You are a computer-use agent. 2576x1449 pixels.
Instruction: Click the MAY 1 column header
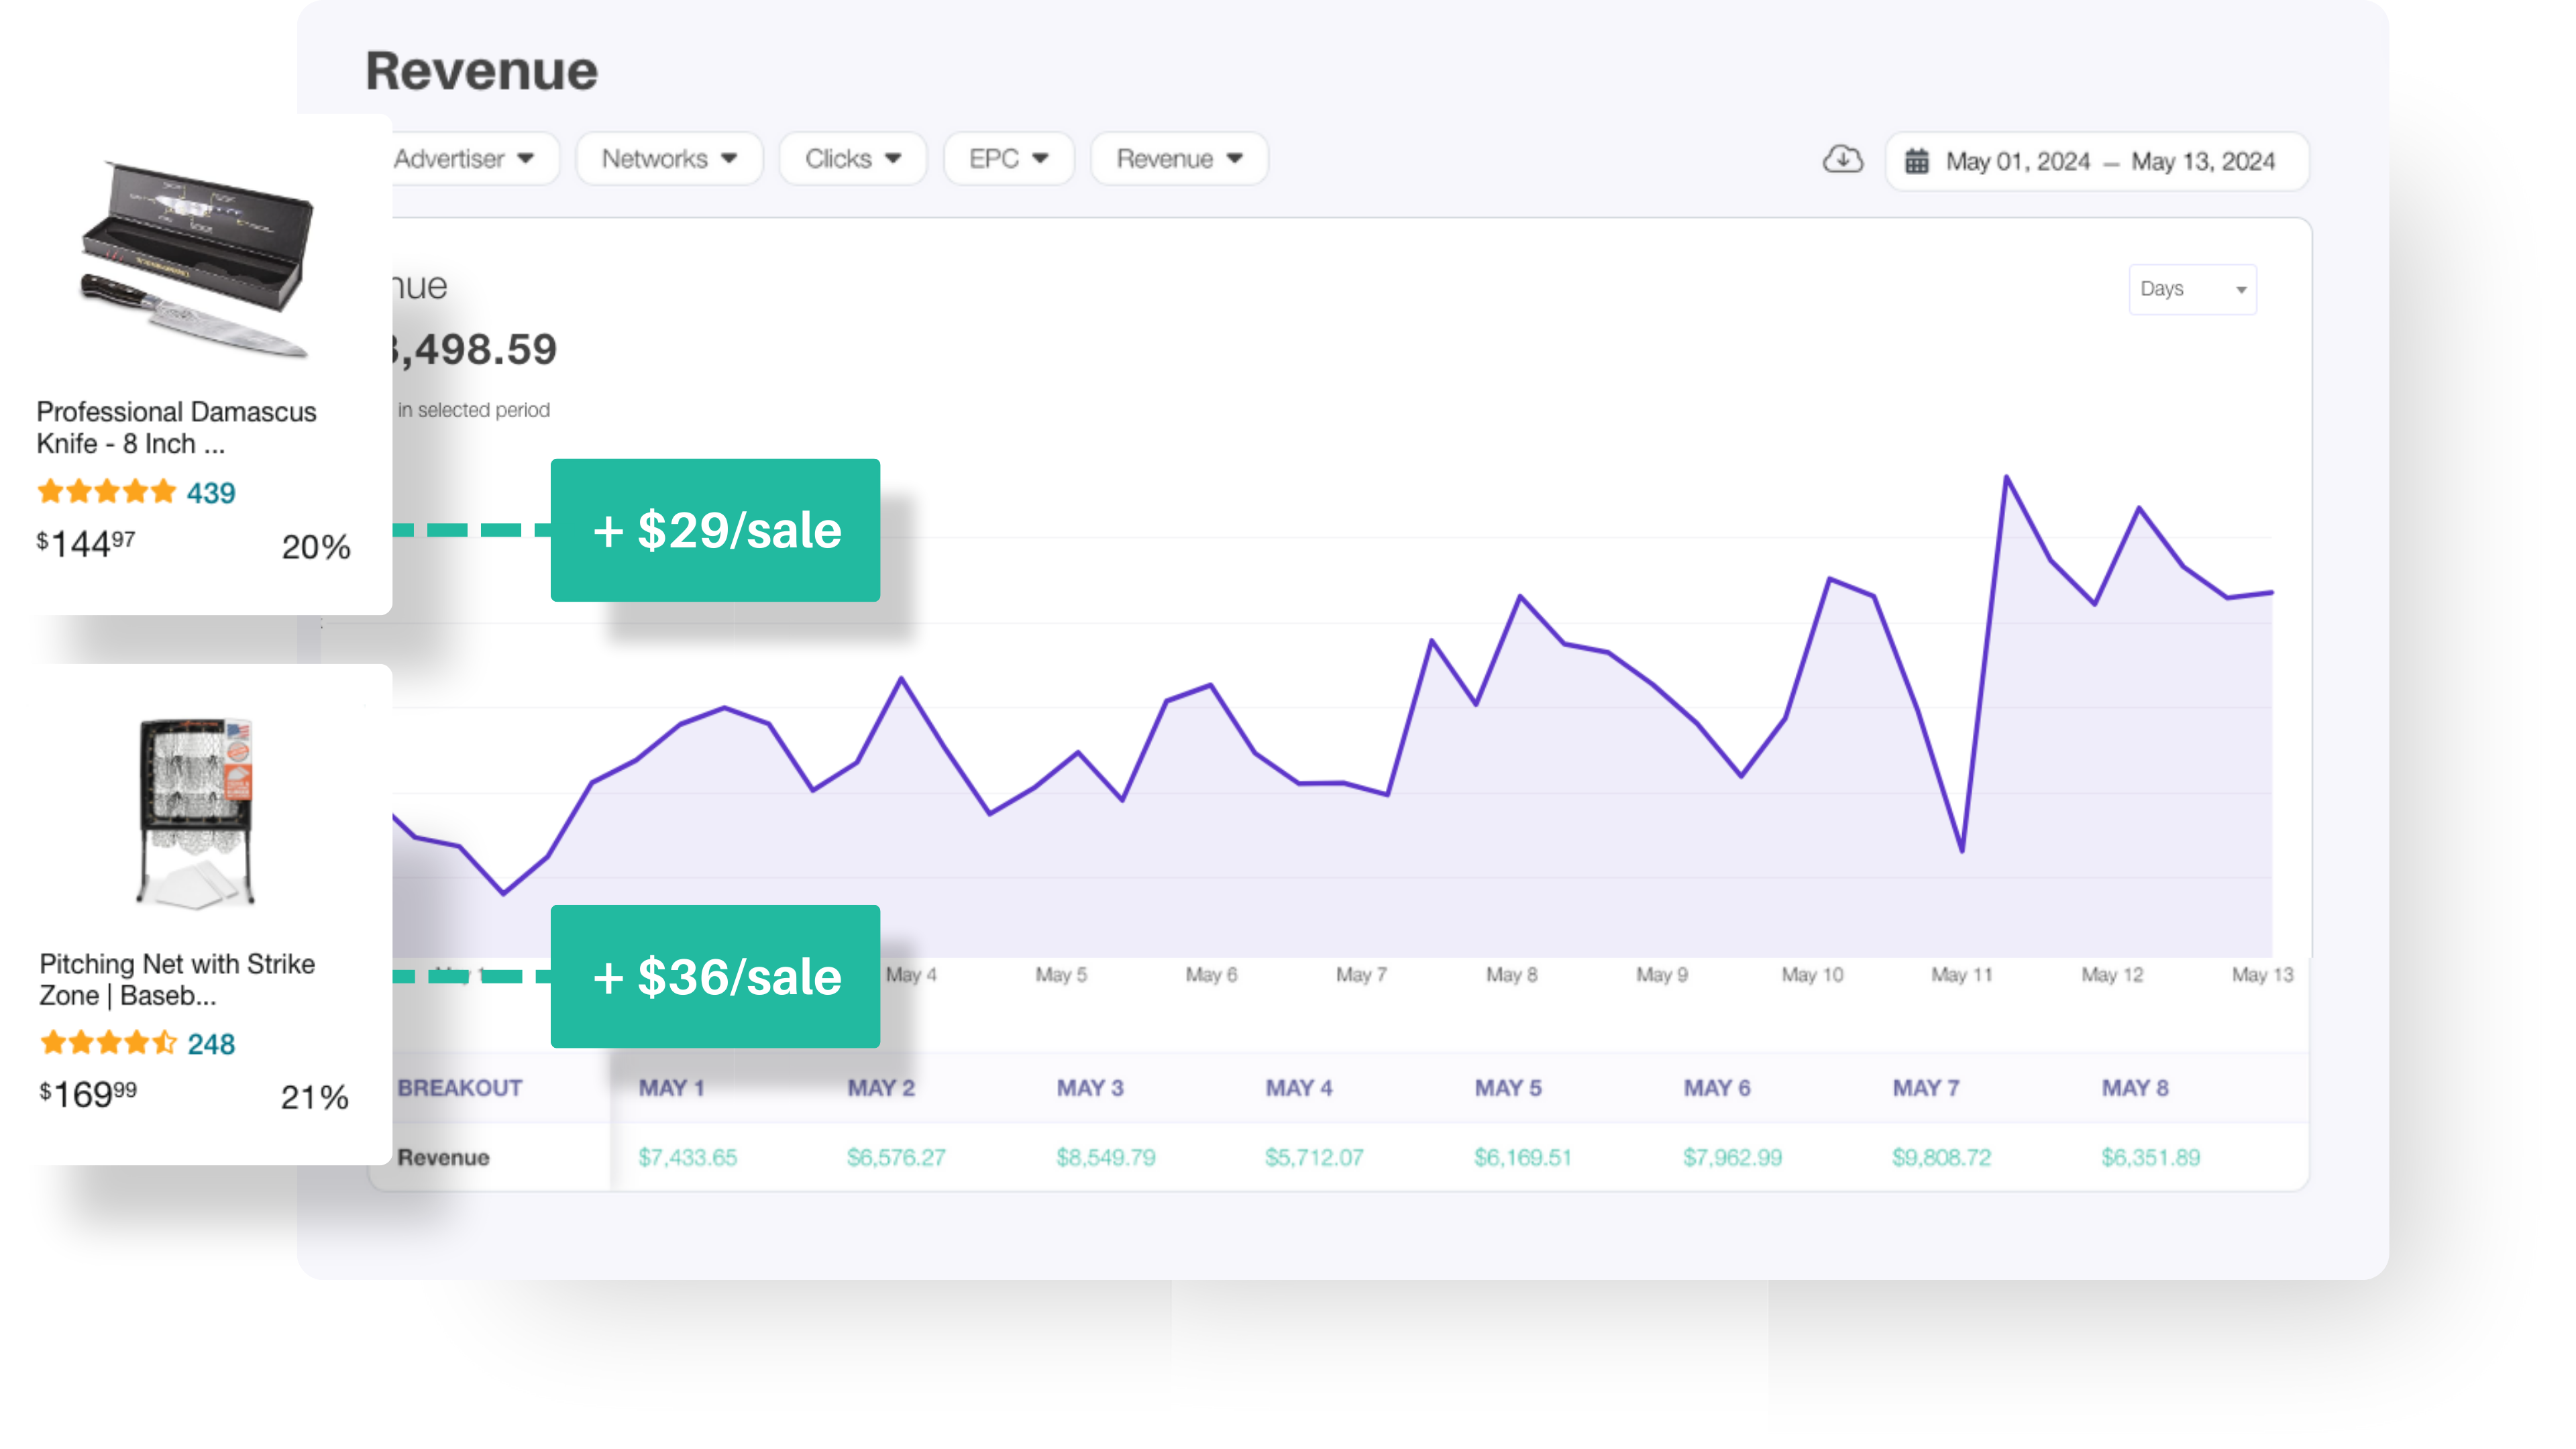coord(672,1088)
